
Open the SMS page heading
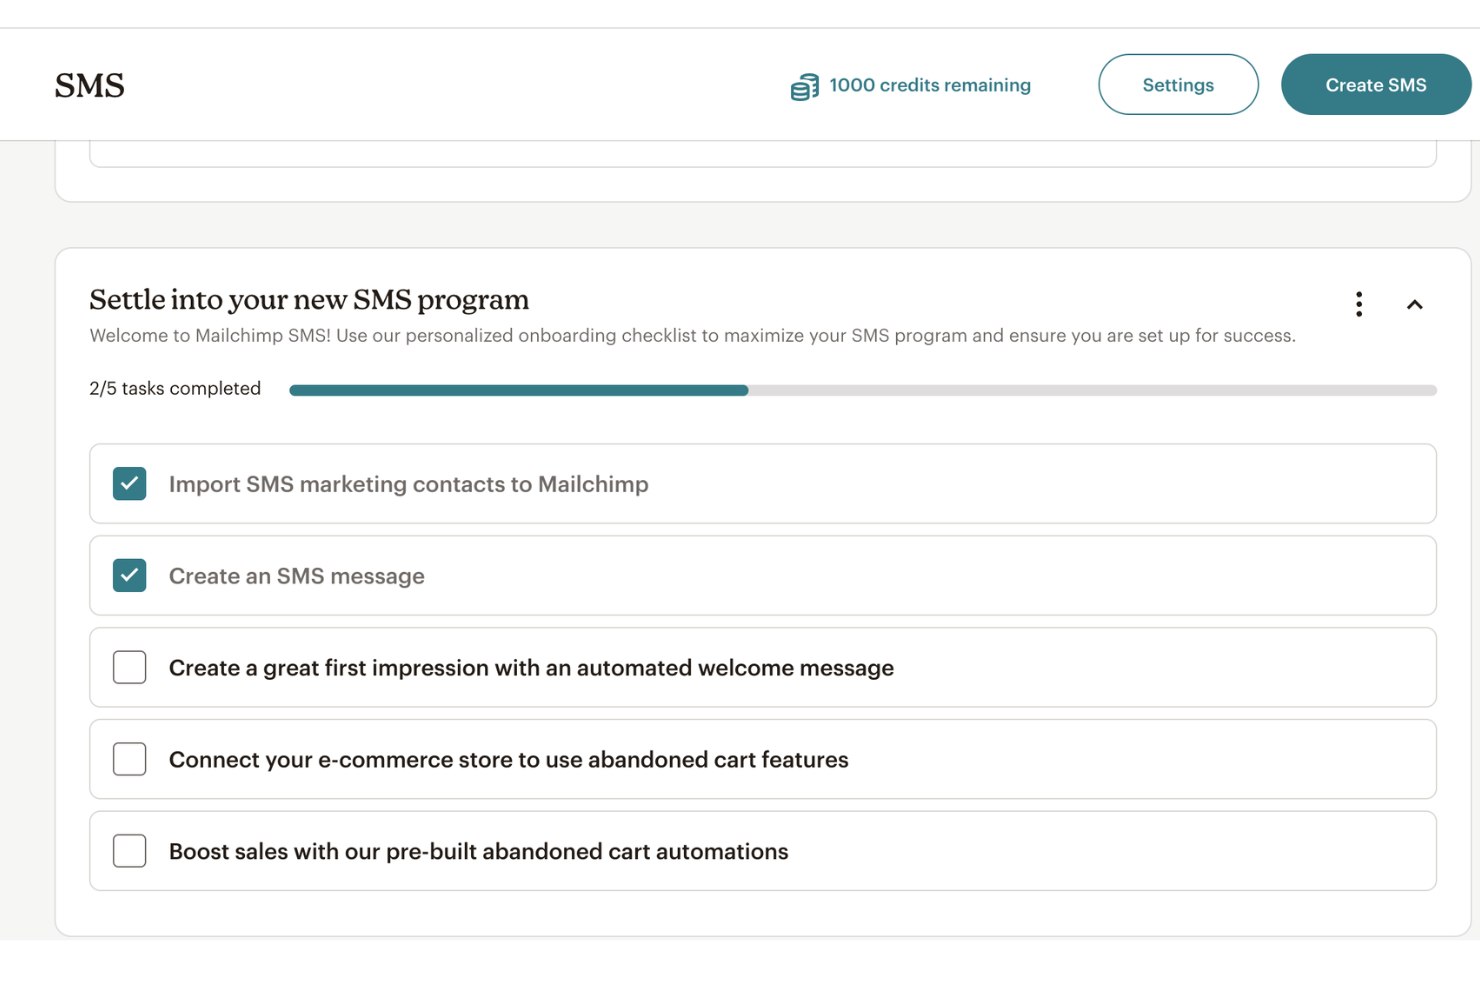[89, 85]
